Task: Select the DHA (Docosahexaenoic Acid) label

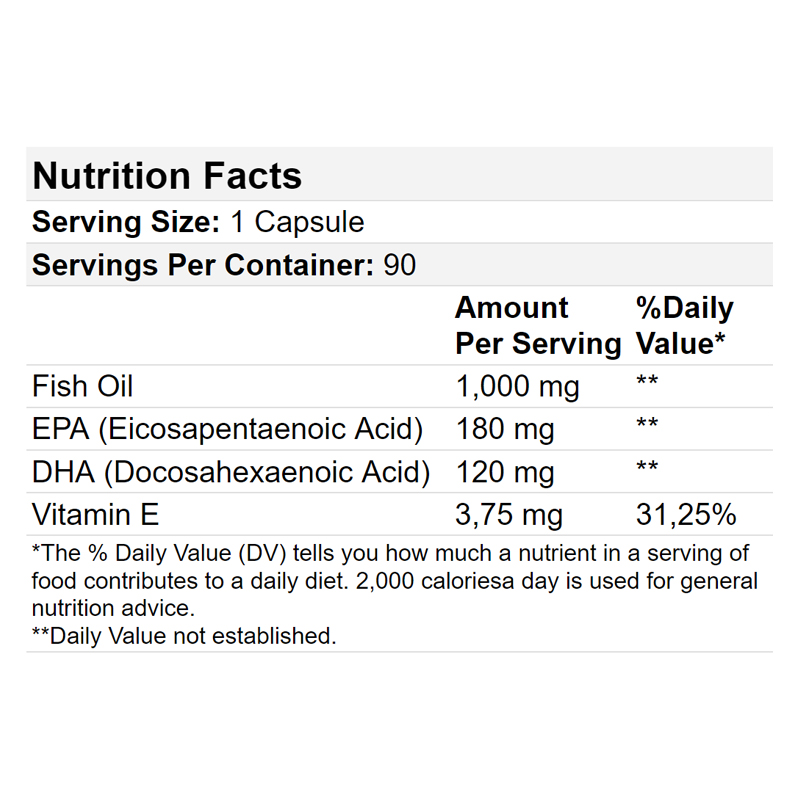Action: [231, 471]
